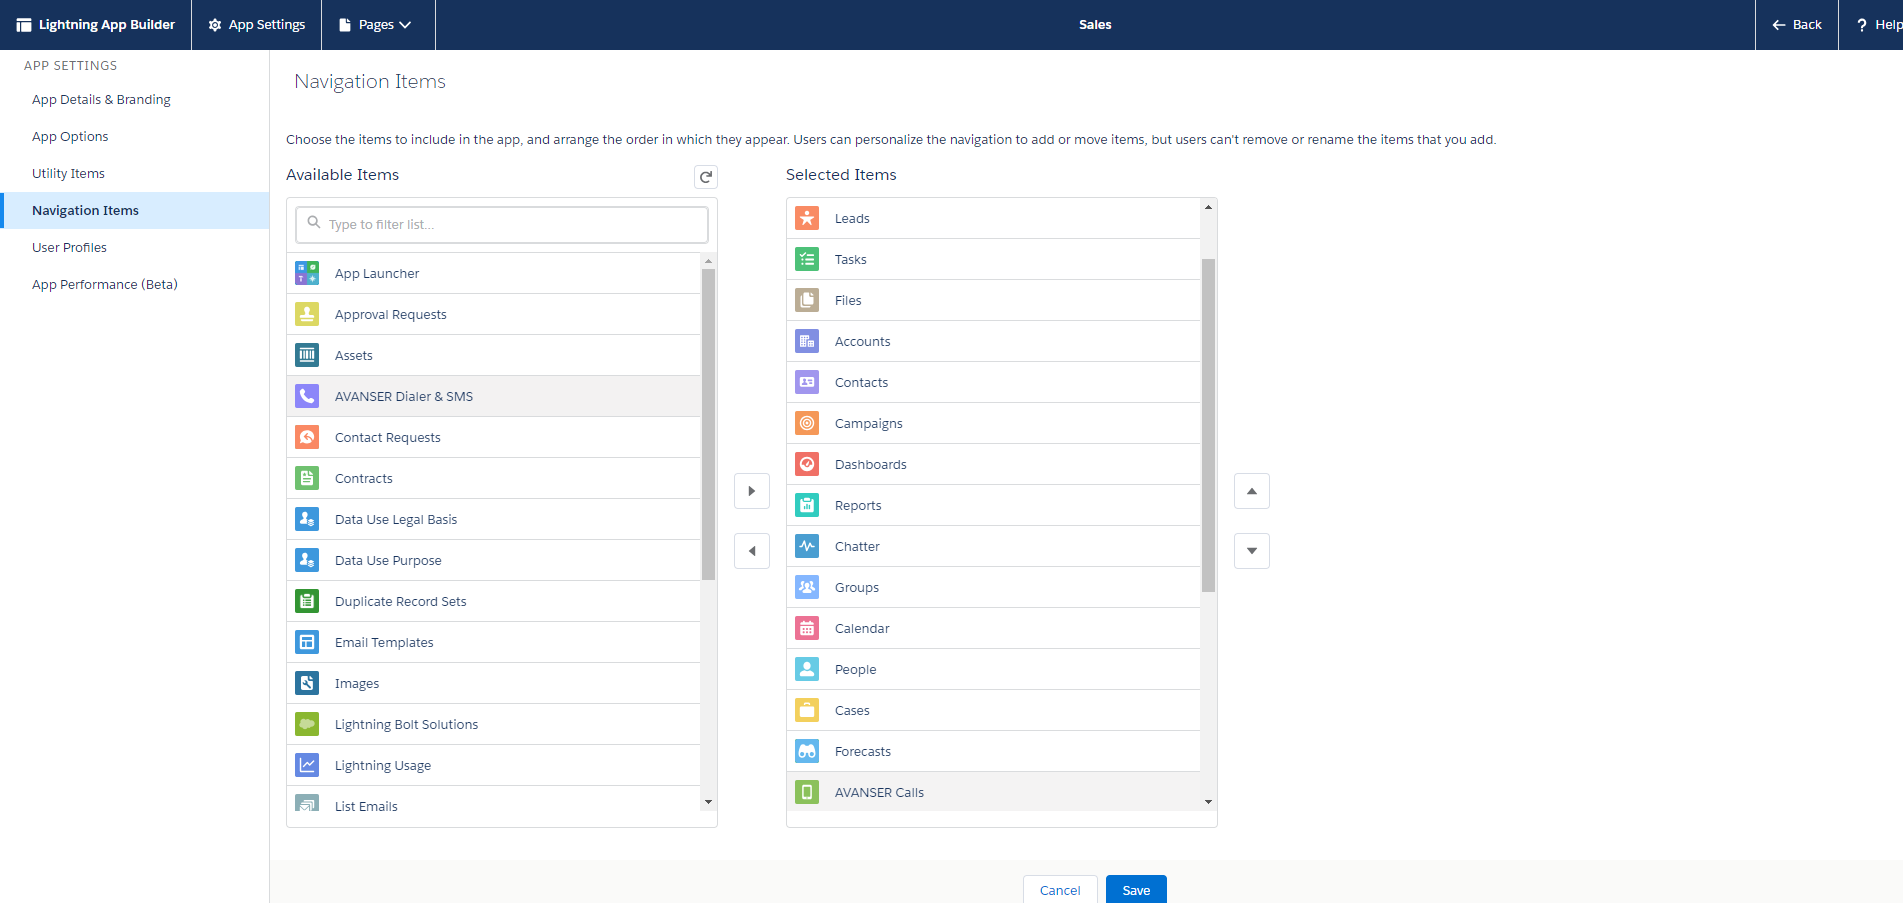This screenshot has height=903, width=1903.
Task: Click the Email Templates icon
Action: tap(307, 642)
